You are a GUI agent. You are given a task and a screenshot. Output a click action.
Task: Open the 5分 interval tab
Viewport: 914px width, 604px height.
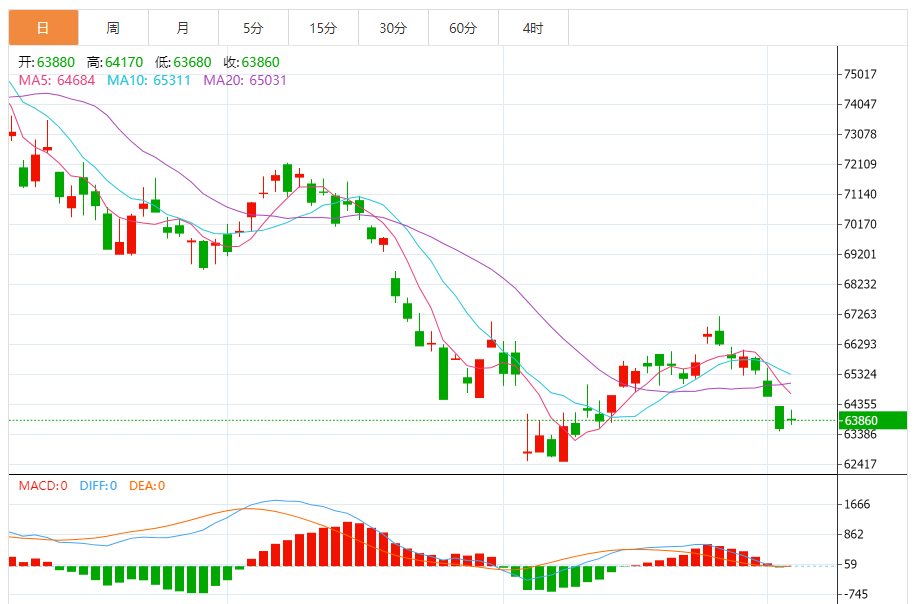pyautogui.click(x=253, y=27)
